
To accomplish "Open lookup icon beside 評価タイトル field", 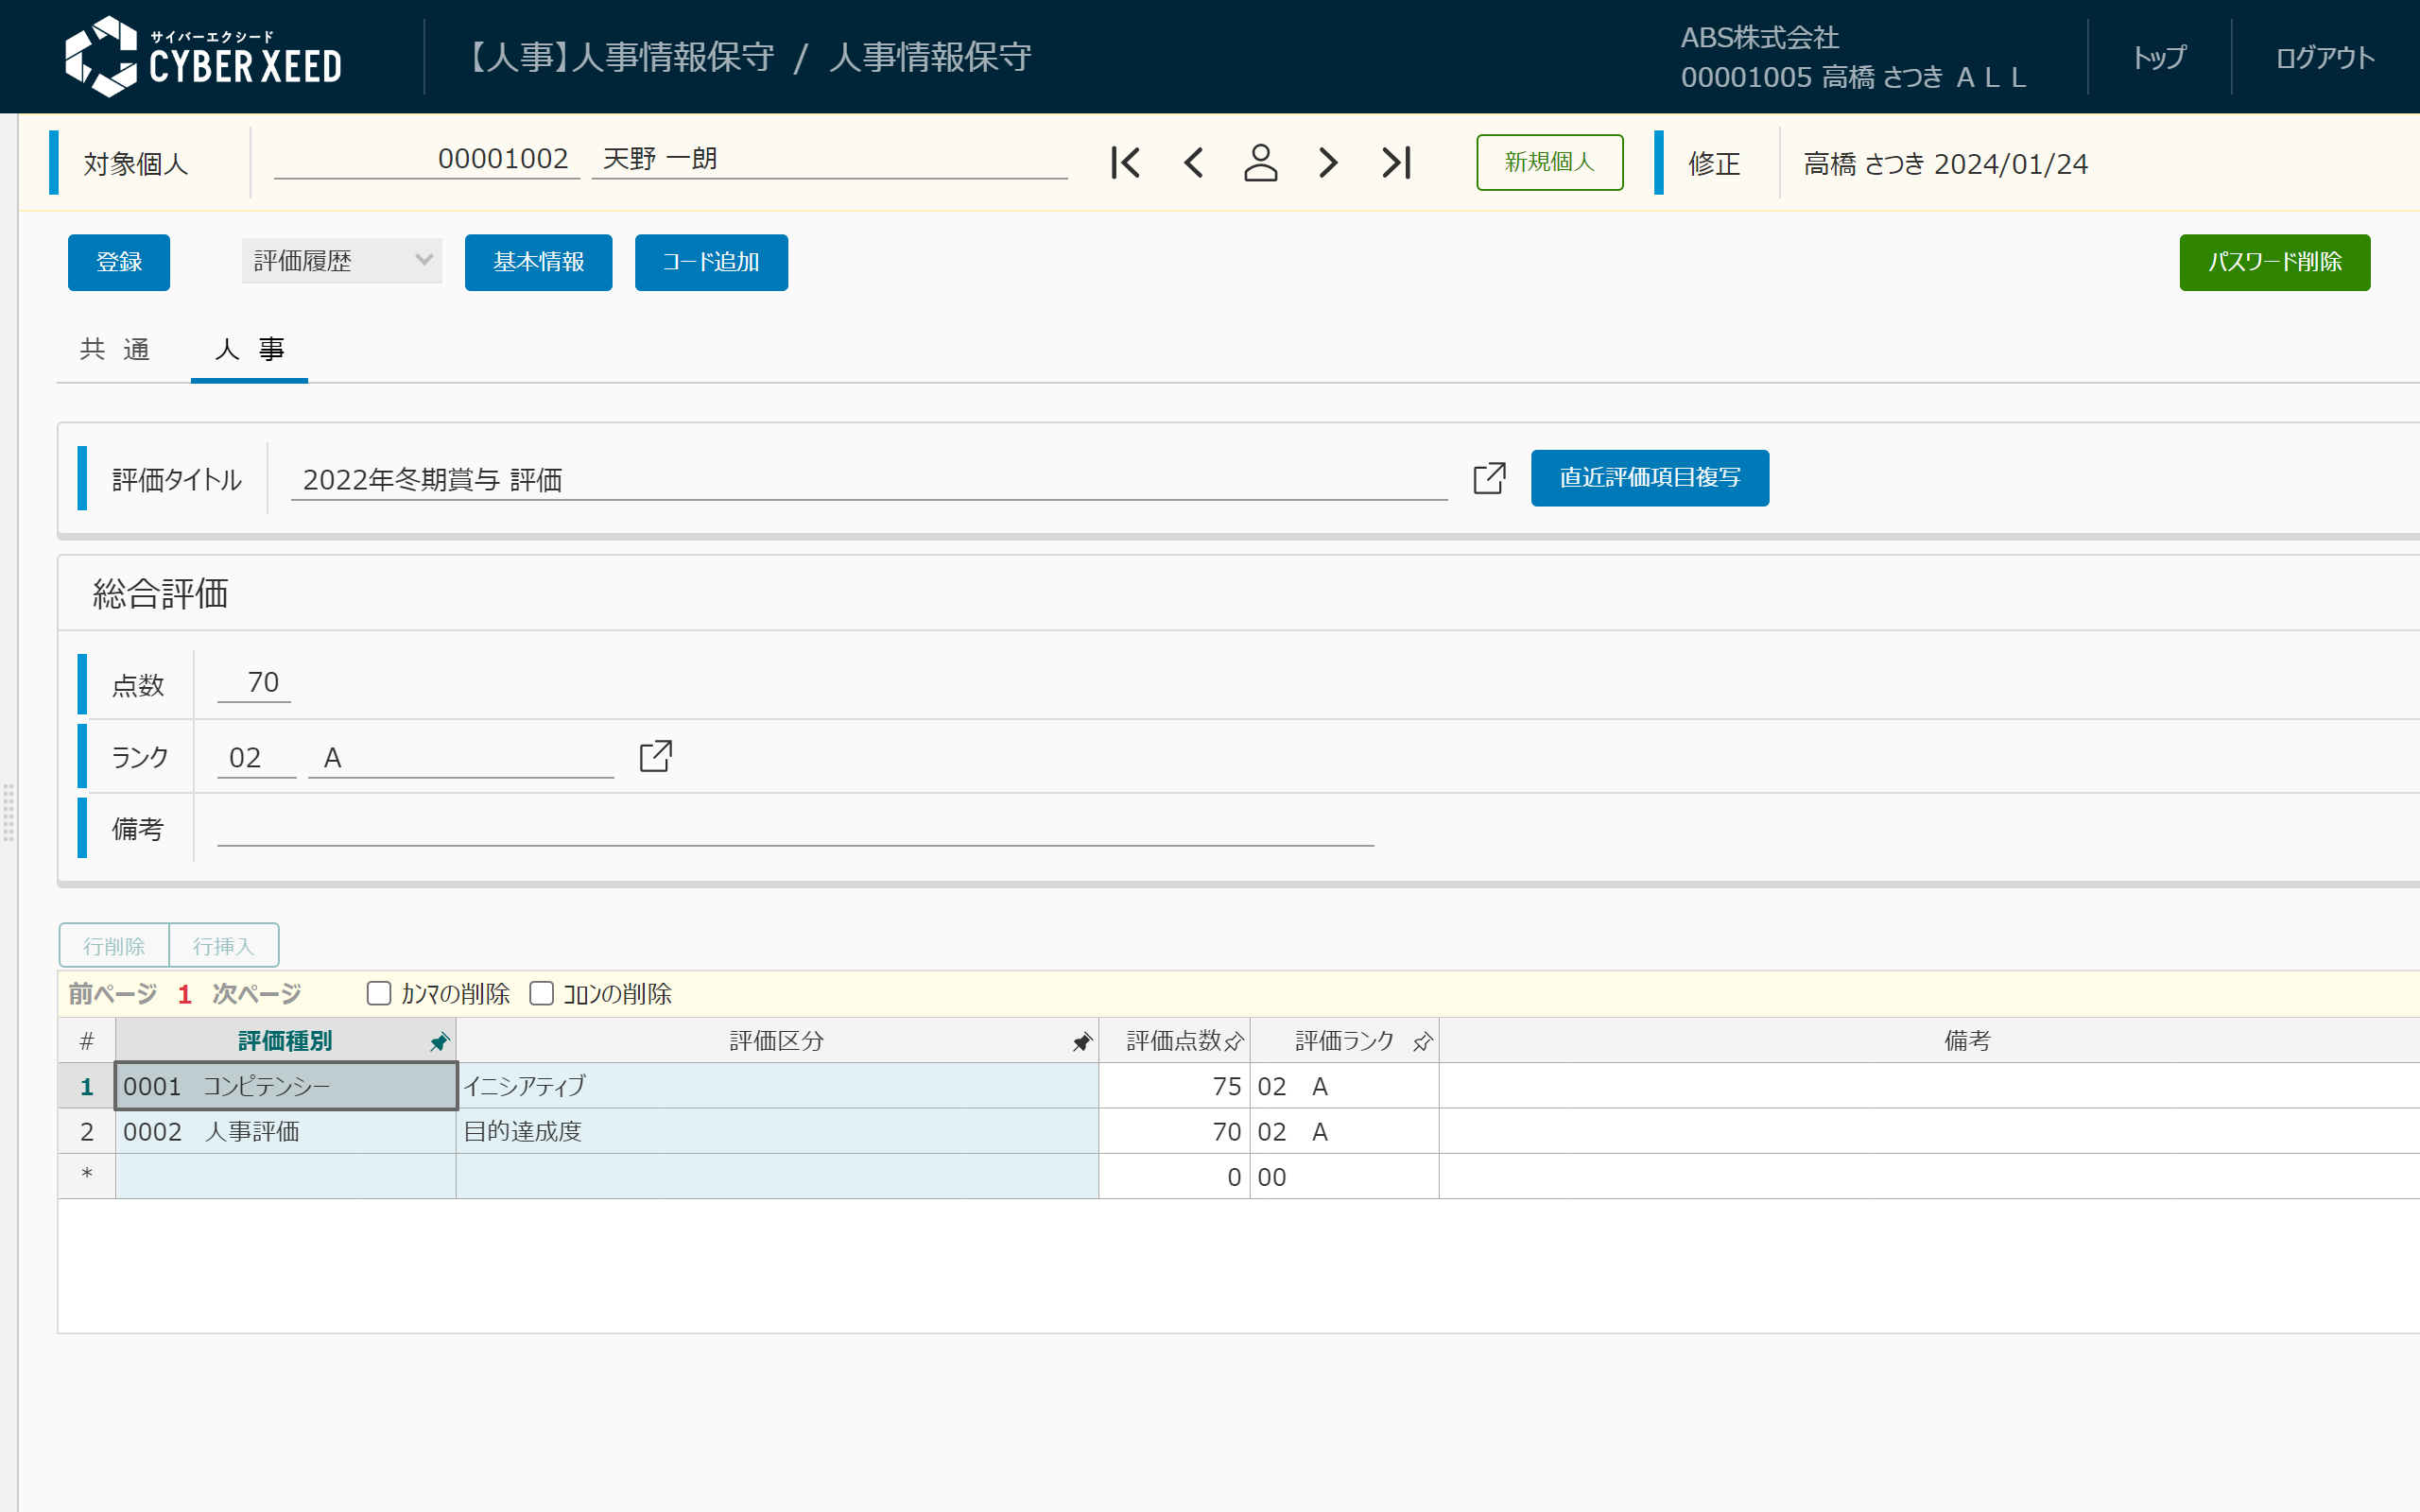I will 1489,478.
